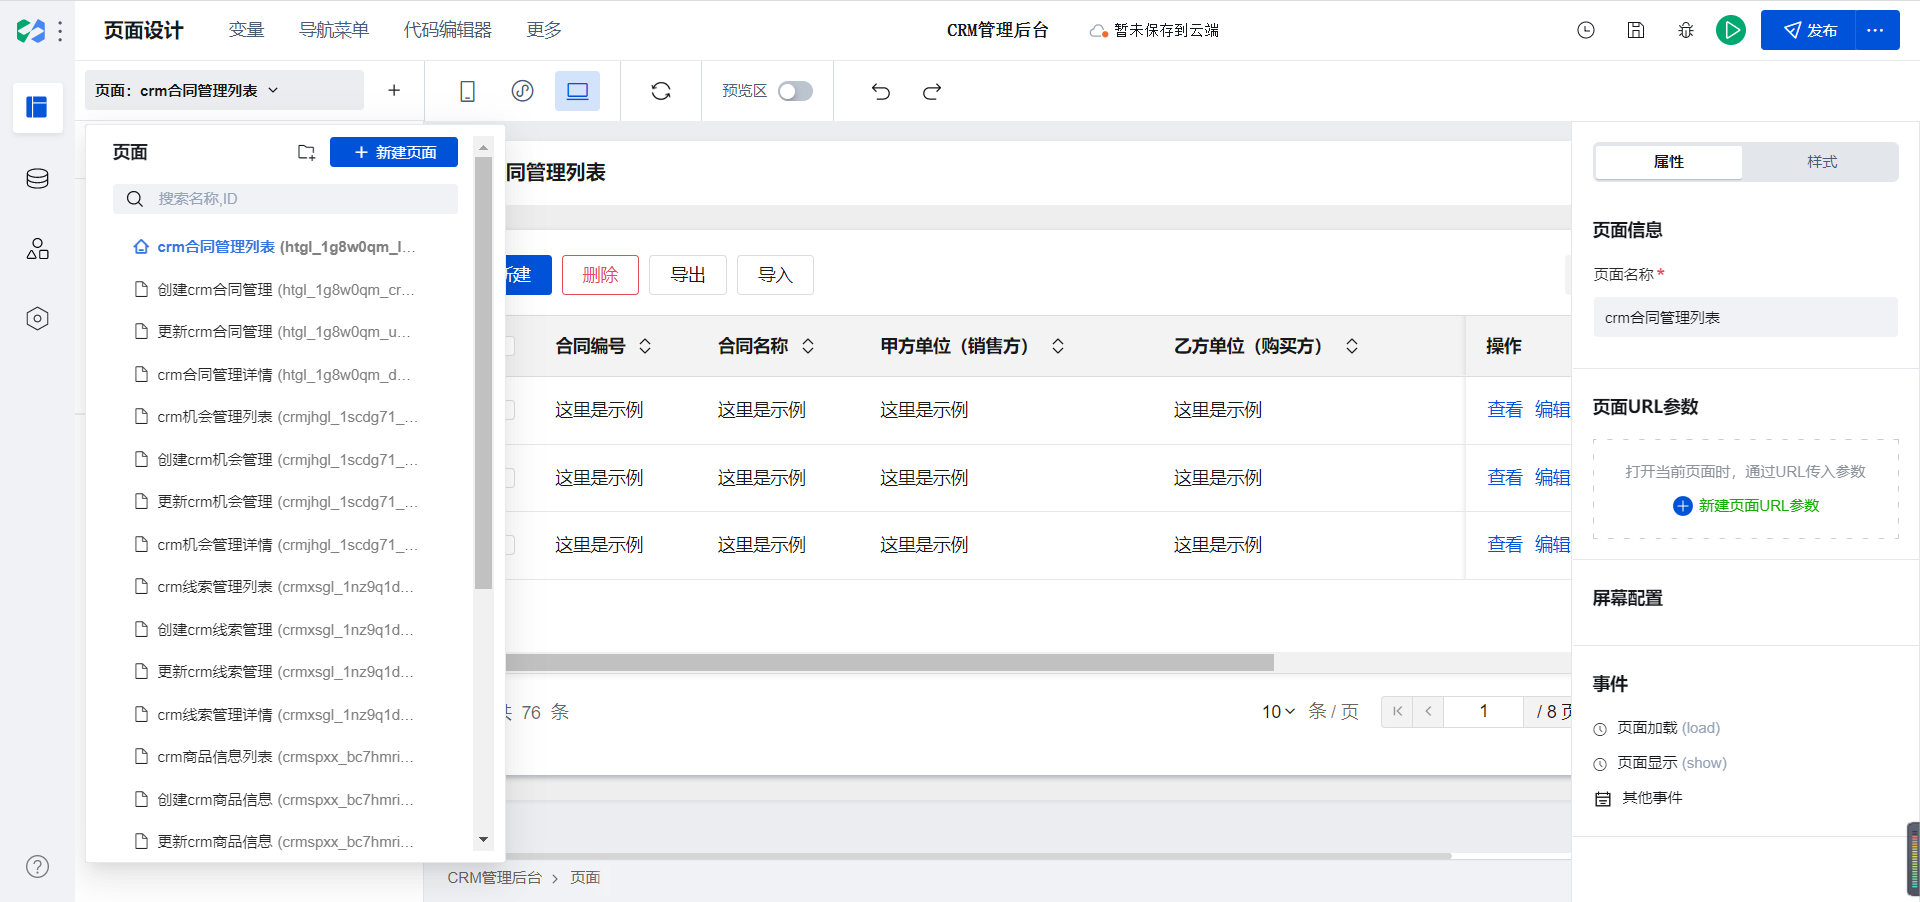Screen dimensions: 1920x902
Task: Click page list scrollbar down arrow
Action: [x=484, y=840]
